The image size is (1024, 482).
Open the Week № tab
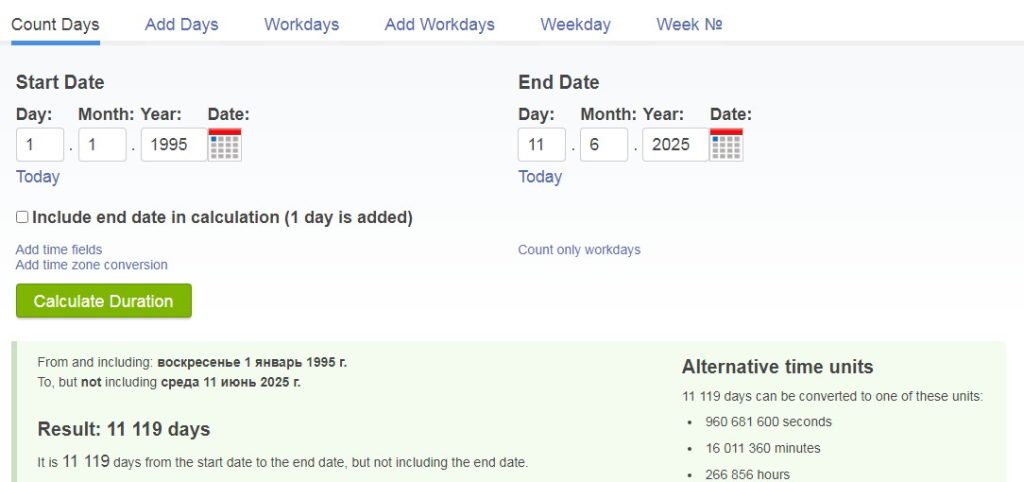(689, 25)
